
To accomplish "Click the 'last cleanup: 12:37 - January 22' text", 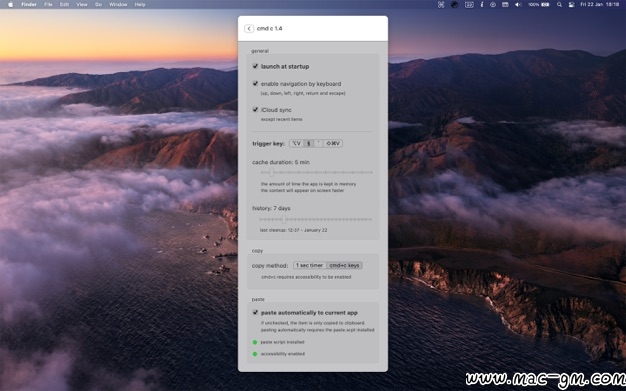I will click(x=293, y=230).
